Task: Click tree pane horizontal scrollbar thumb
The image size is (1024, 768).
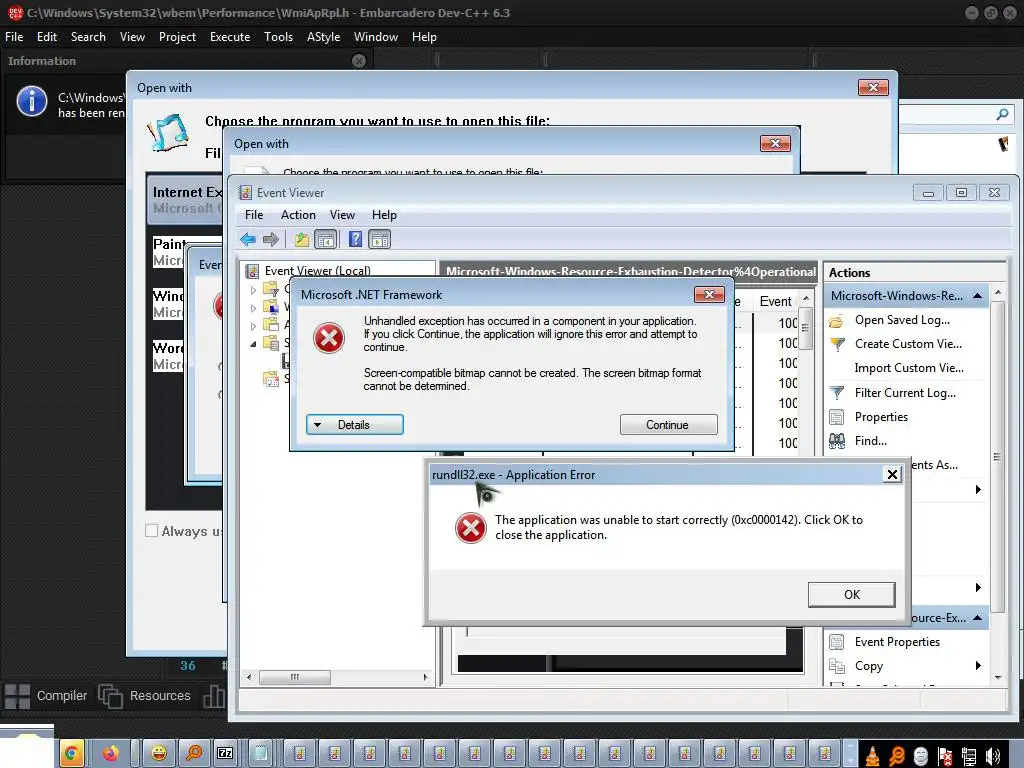Action: [295, 677]
